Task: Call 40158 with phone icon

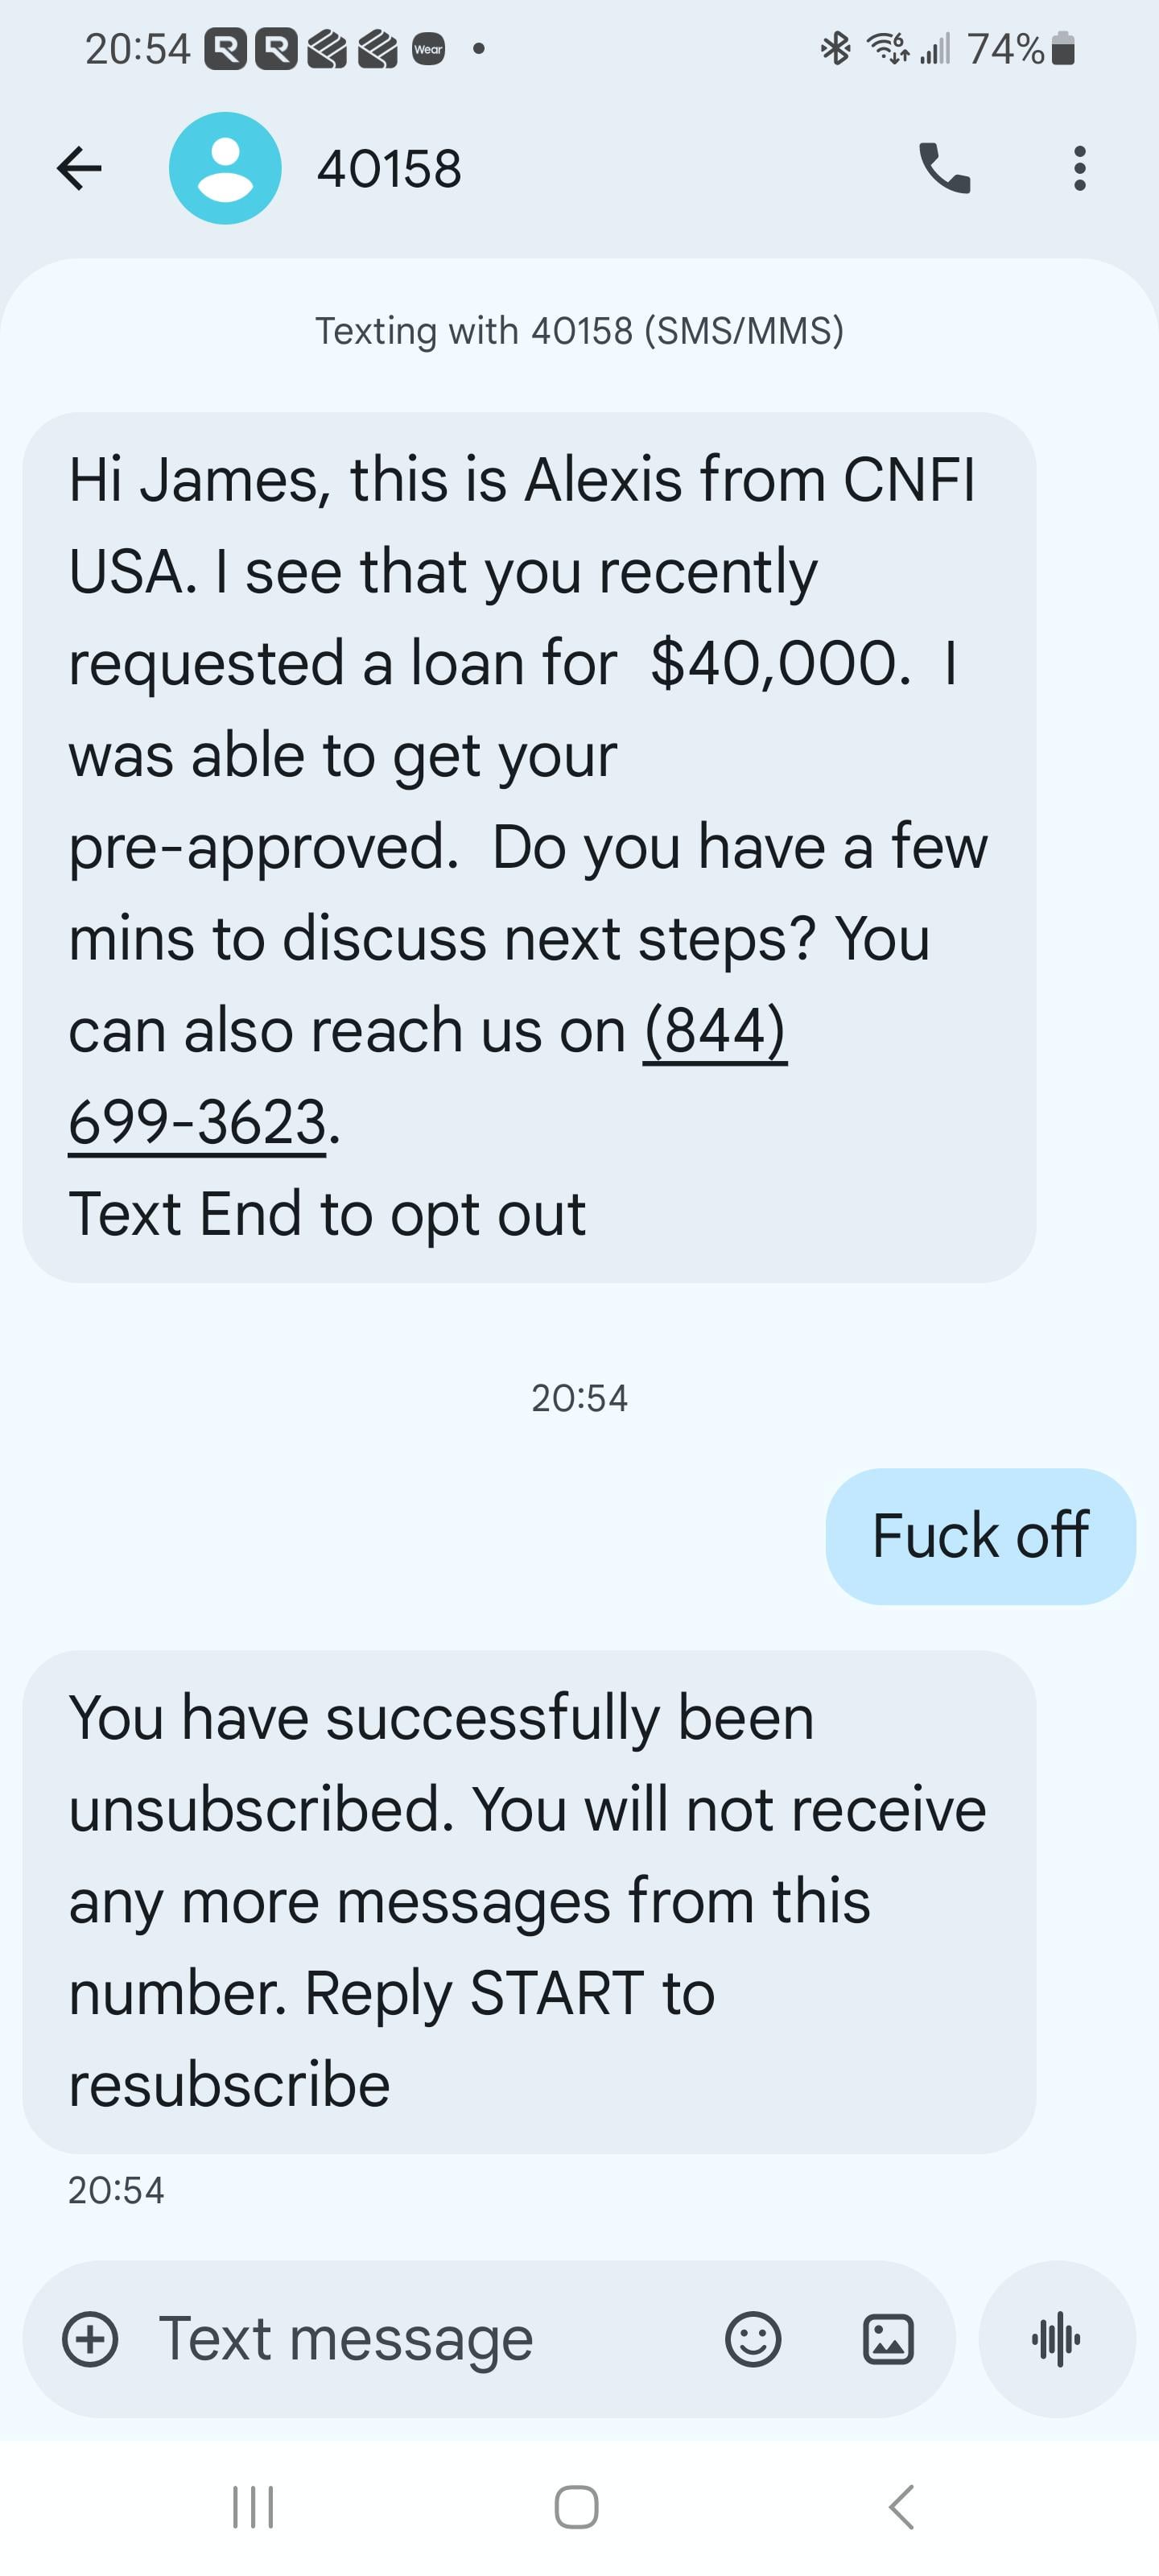Action: pos(944,168)
